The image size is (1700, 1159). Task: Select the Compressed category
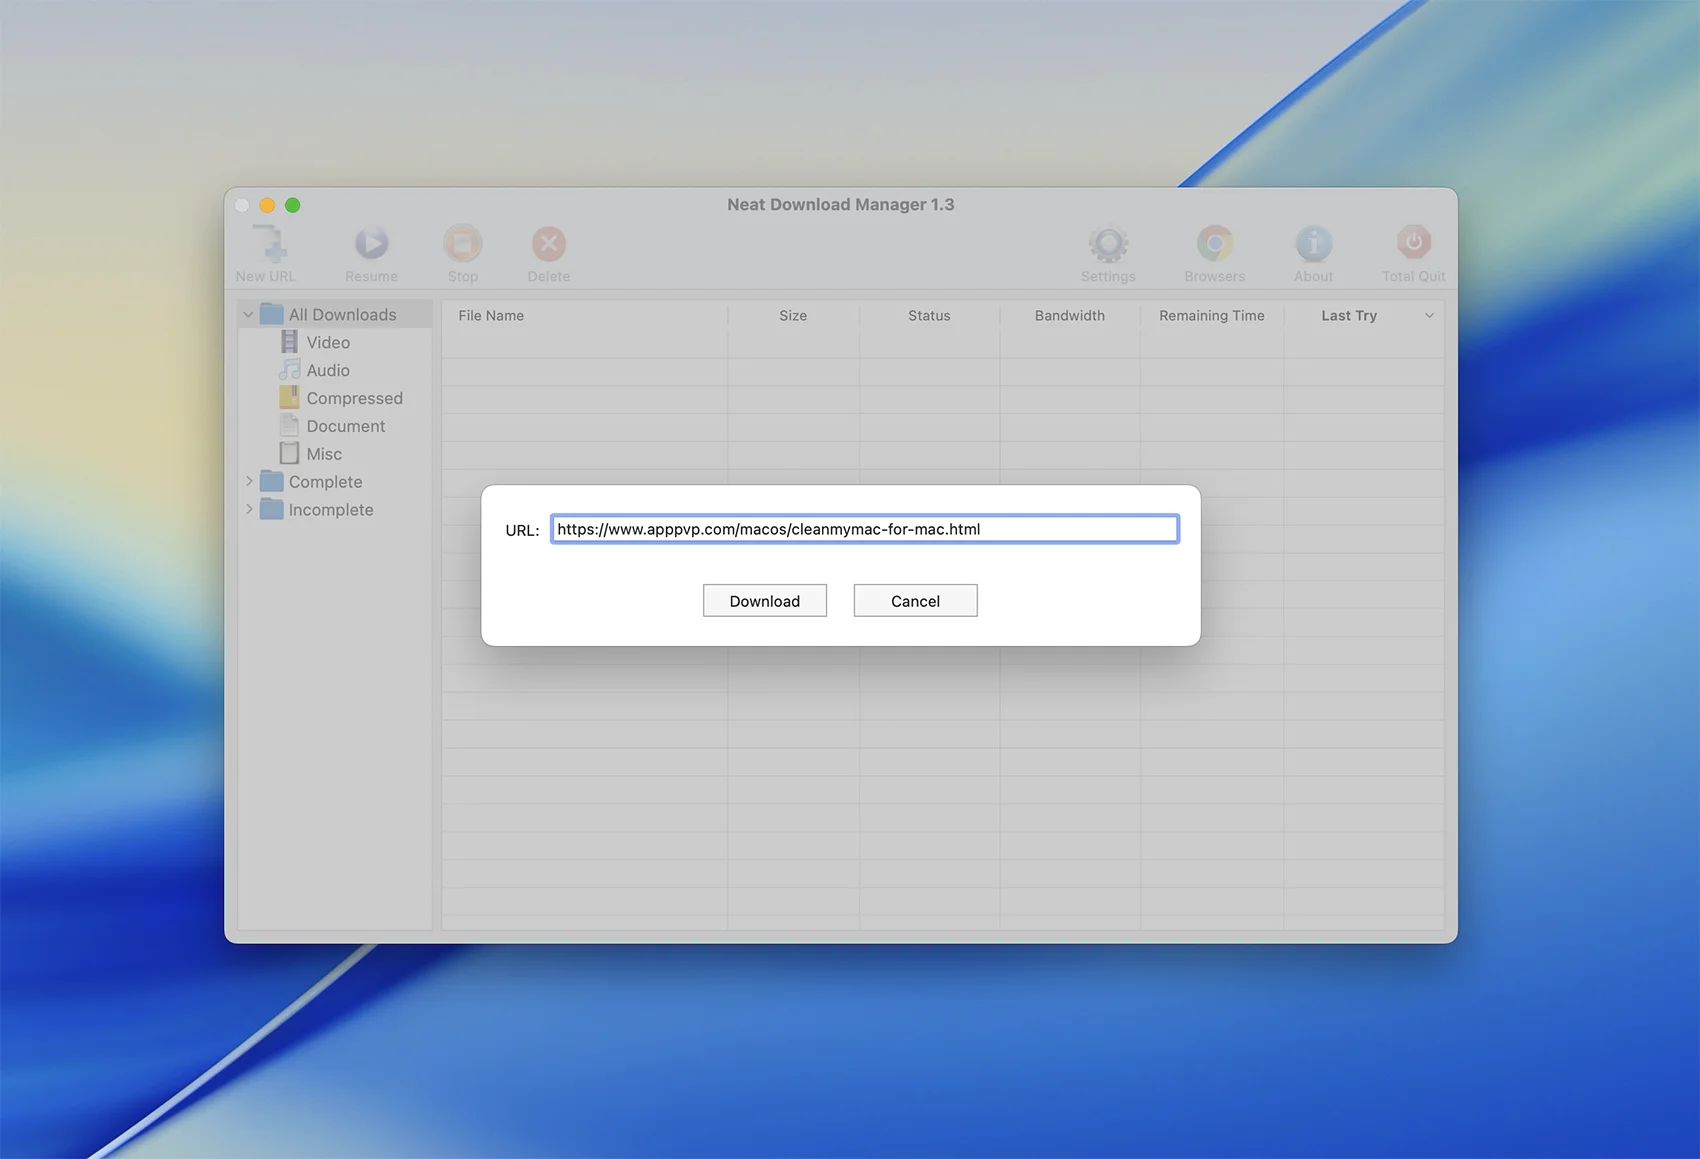353,399
